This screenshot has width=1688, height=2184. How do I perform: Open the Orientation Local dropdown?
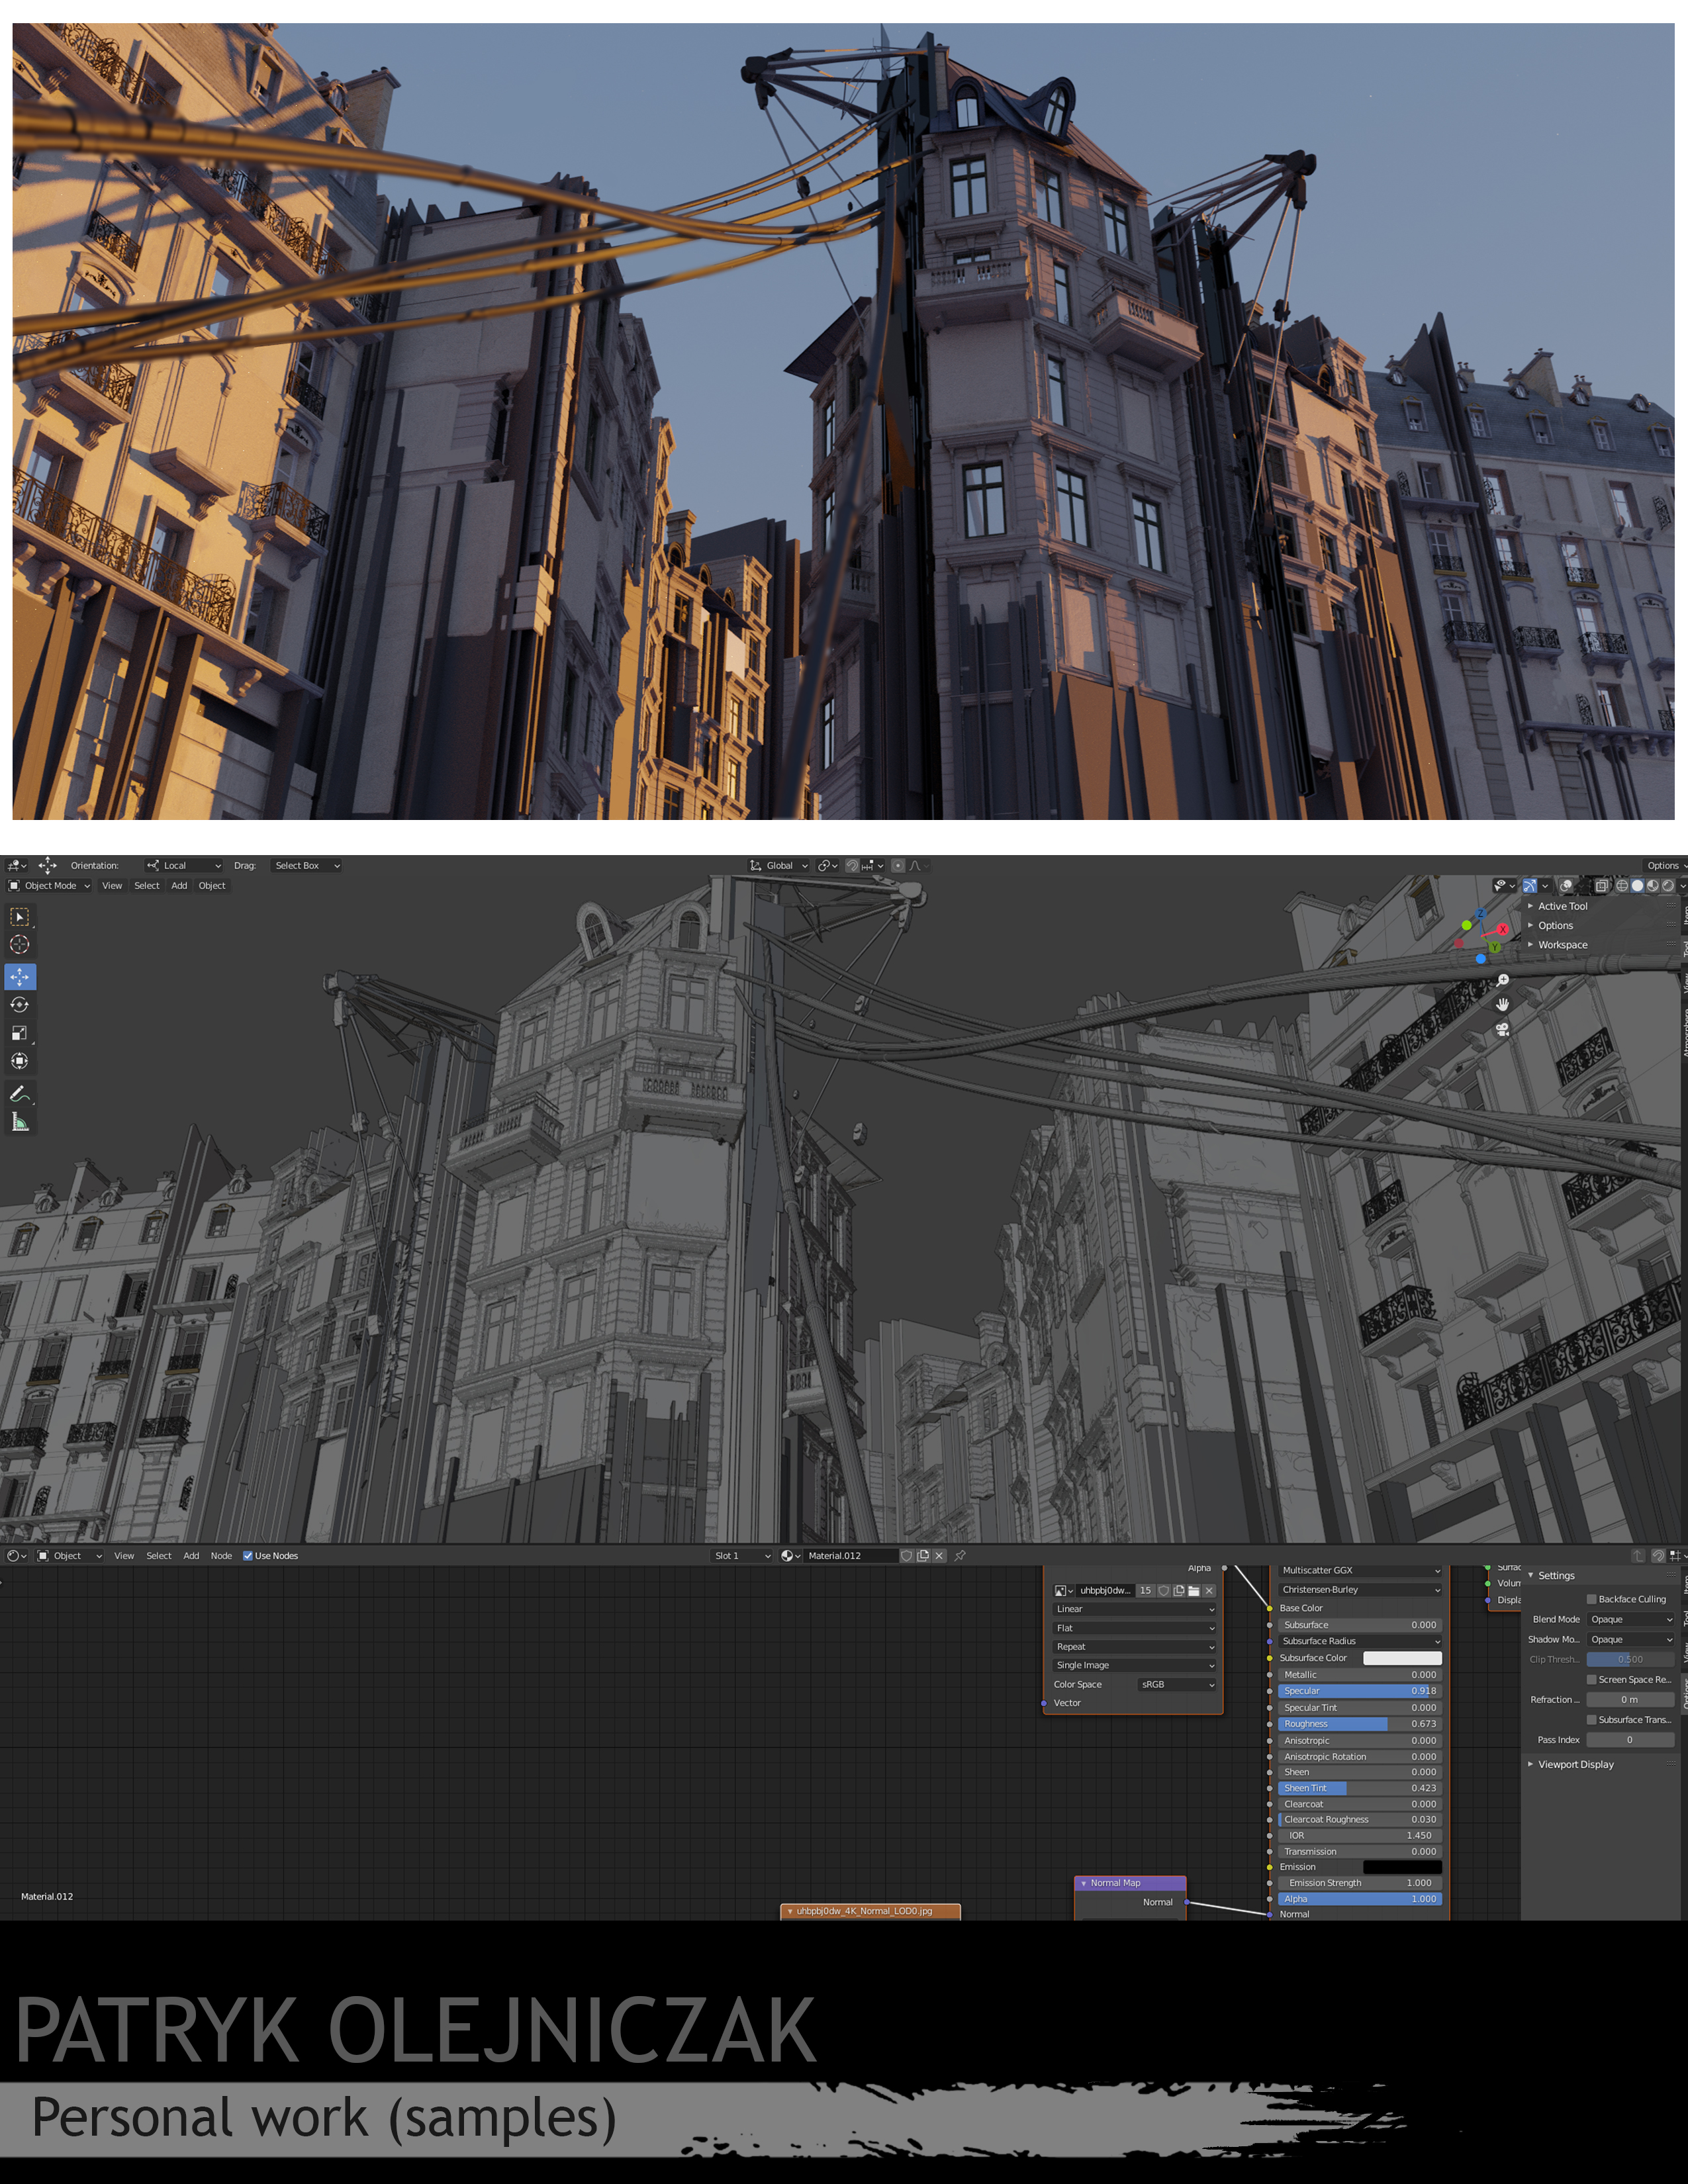coord(183,865)
